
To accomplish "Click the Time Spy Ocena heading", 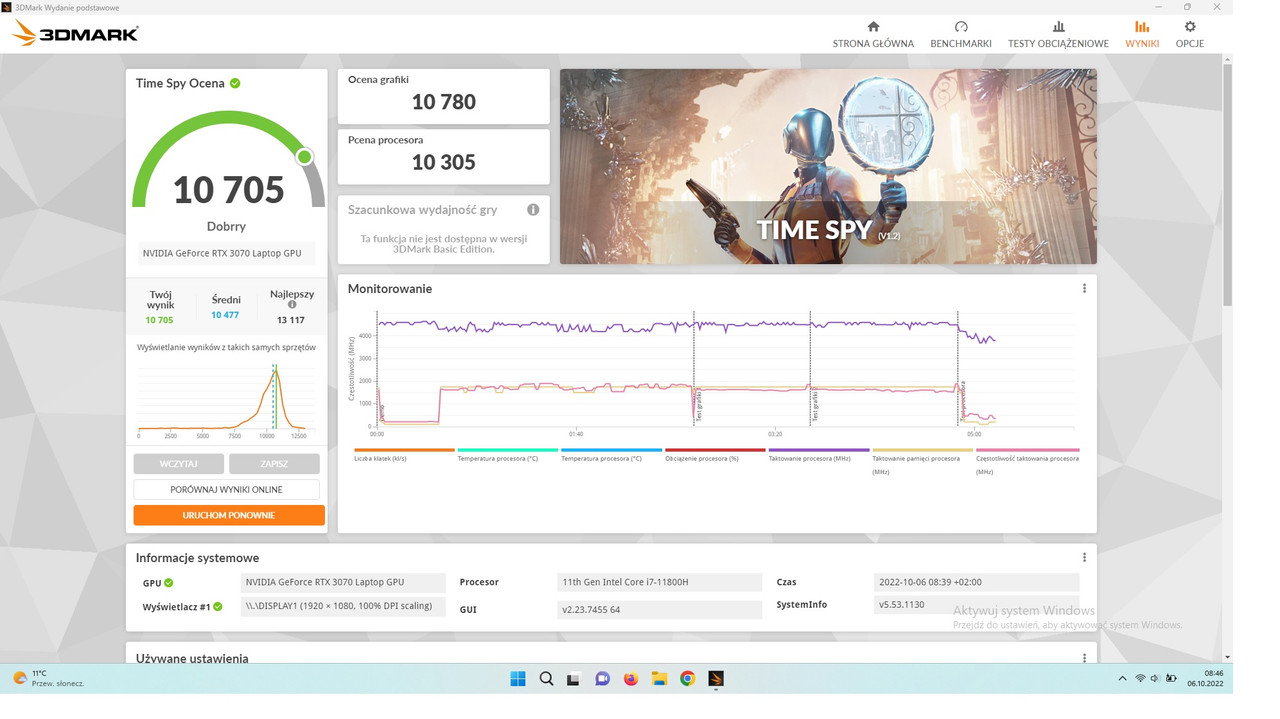I will (x=180, y=83).
